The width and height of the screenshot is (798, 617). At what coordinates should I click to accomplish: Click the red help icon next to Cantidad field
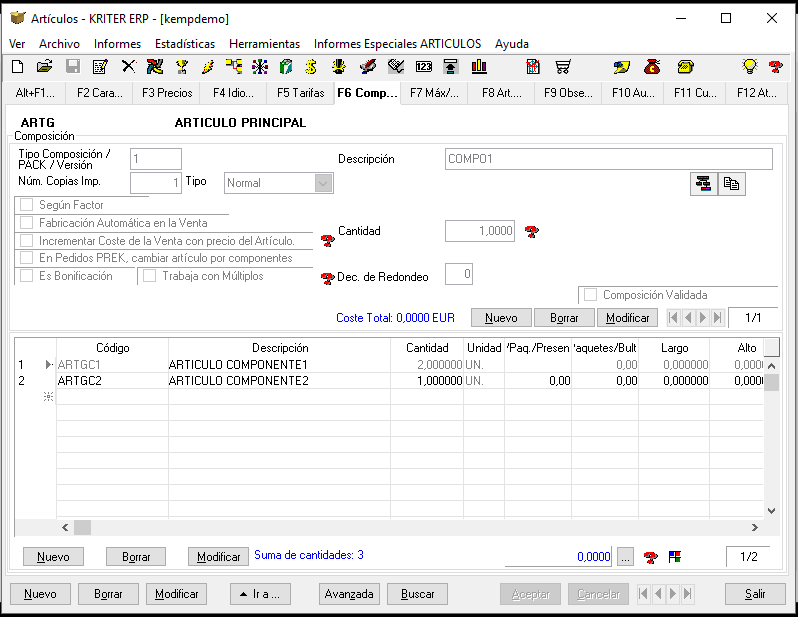point(532,232)
